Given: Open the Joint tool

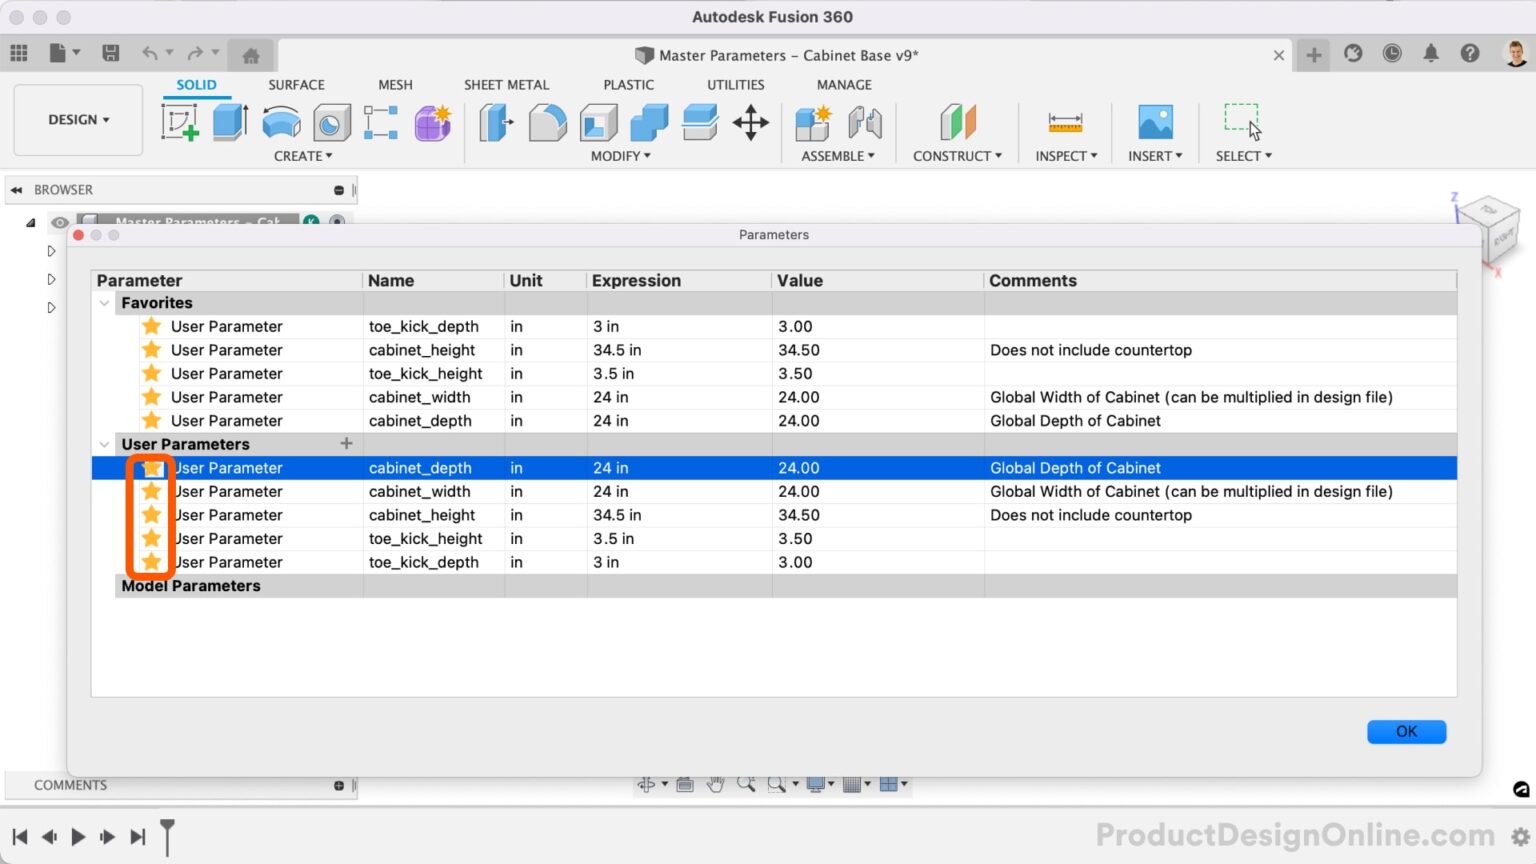Looking at the screenshot, I should (x=865, y=122).
